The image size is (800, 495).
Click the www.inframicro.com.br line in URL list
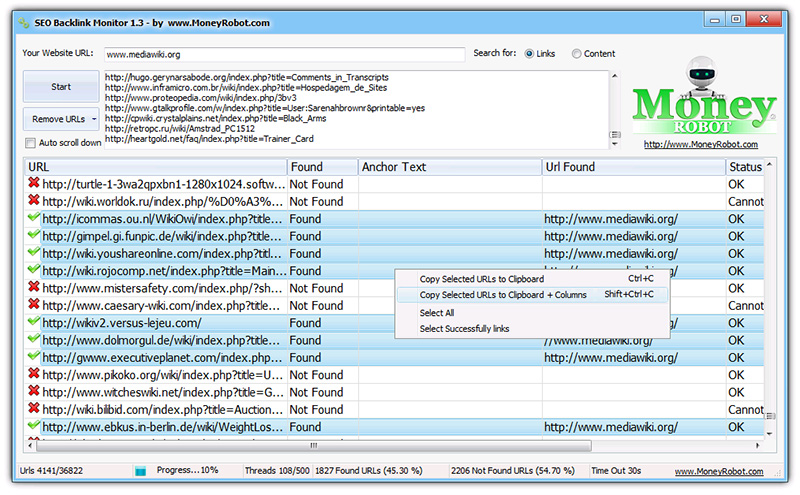(x=246, y=87)
